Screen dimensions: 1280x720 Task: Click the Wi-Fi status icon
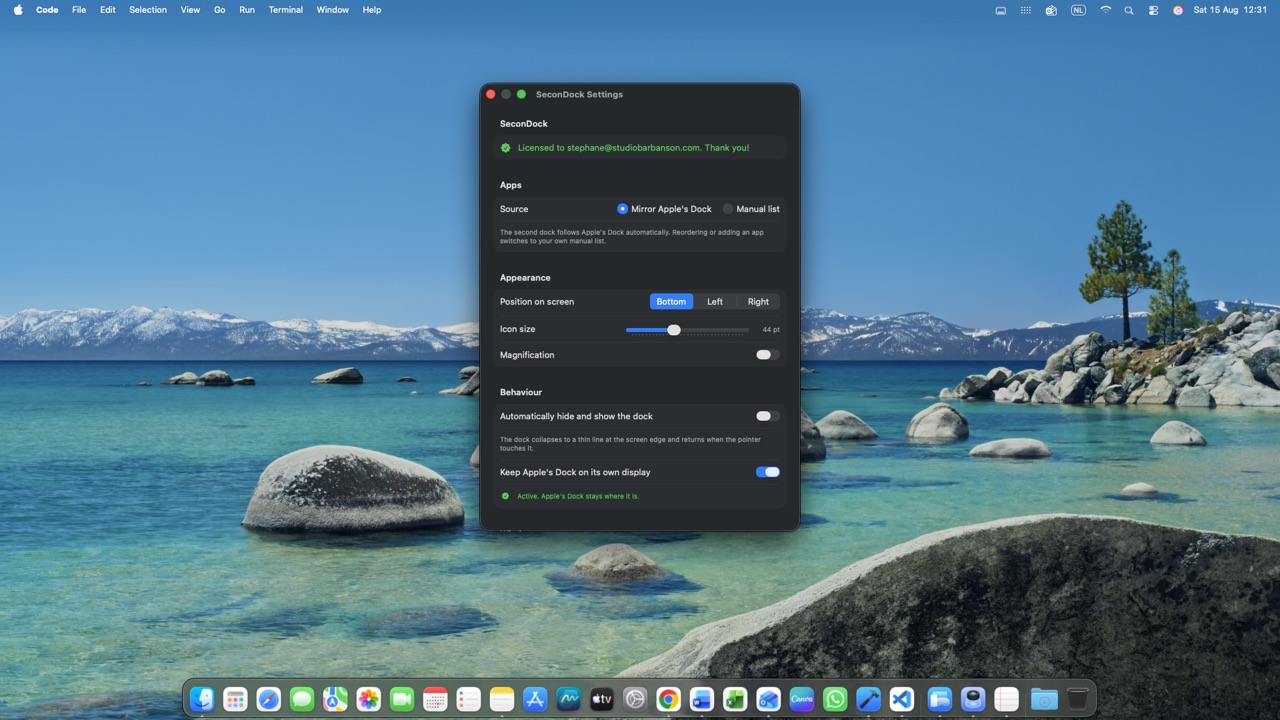[1105, 10]
